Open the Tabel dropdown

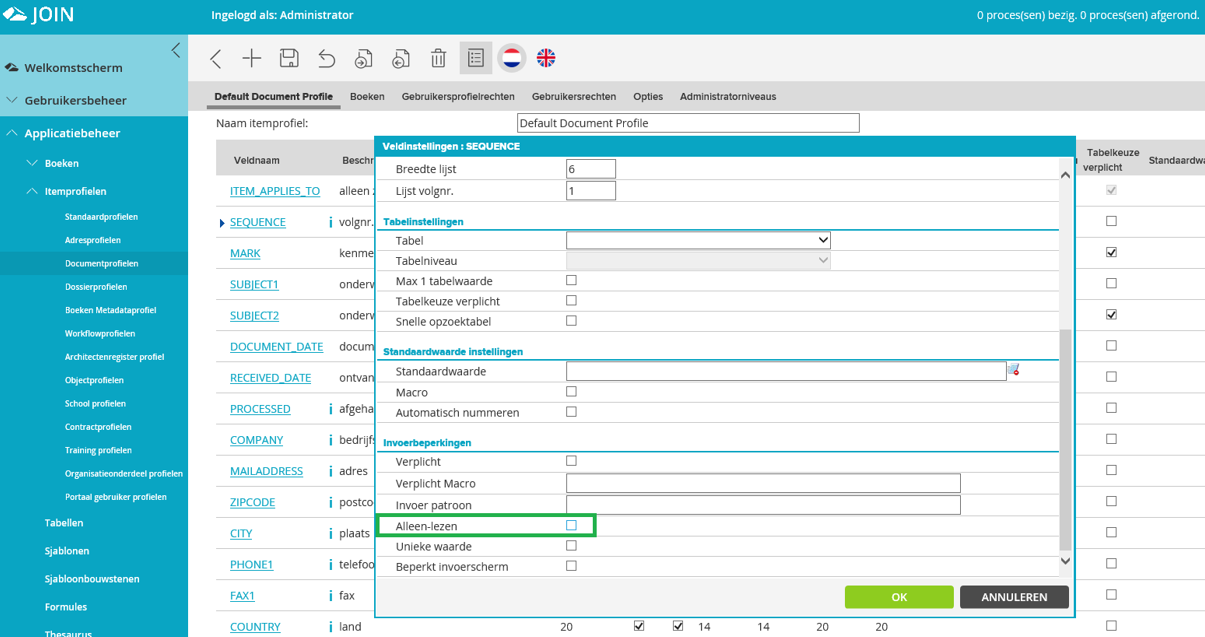(698, 240)
